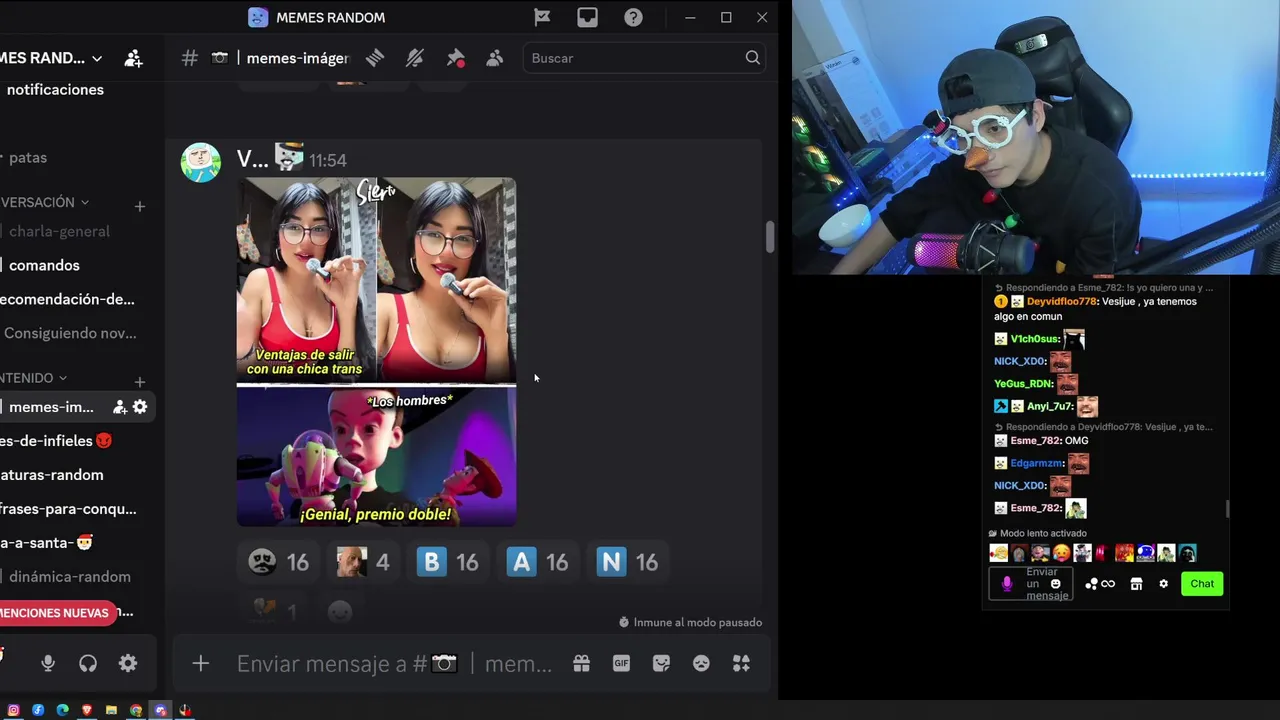Click the Discord message input field

(x=394, y=663)
